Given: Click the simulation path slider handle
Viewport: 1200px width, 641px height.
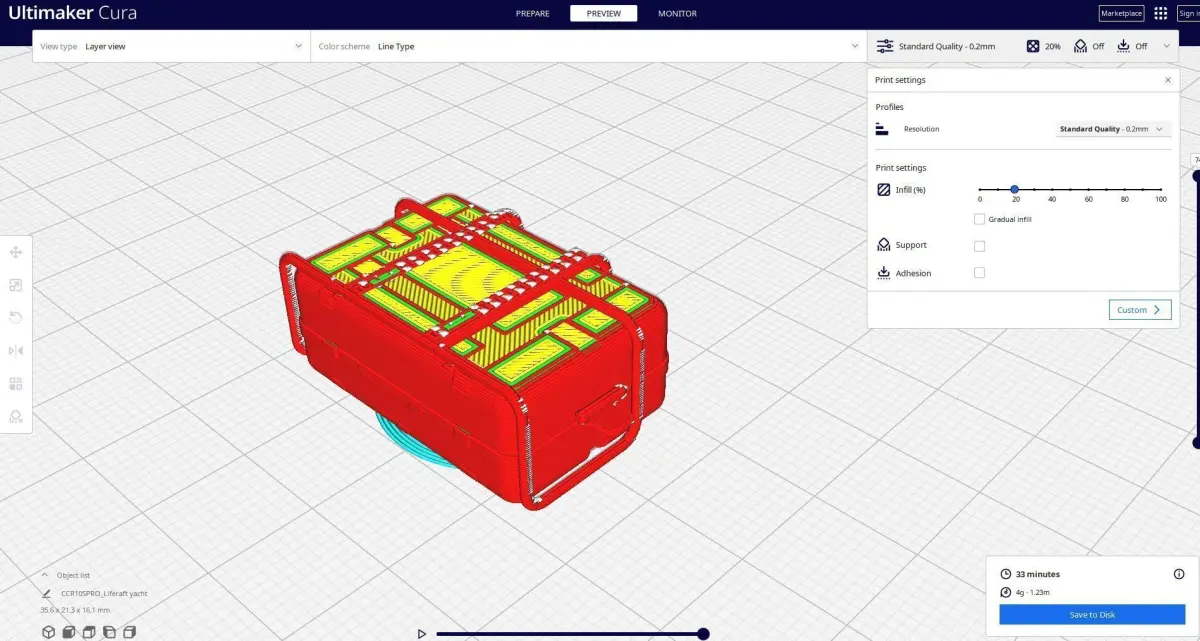Looking at the screenshot, I should point(703,633).
